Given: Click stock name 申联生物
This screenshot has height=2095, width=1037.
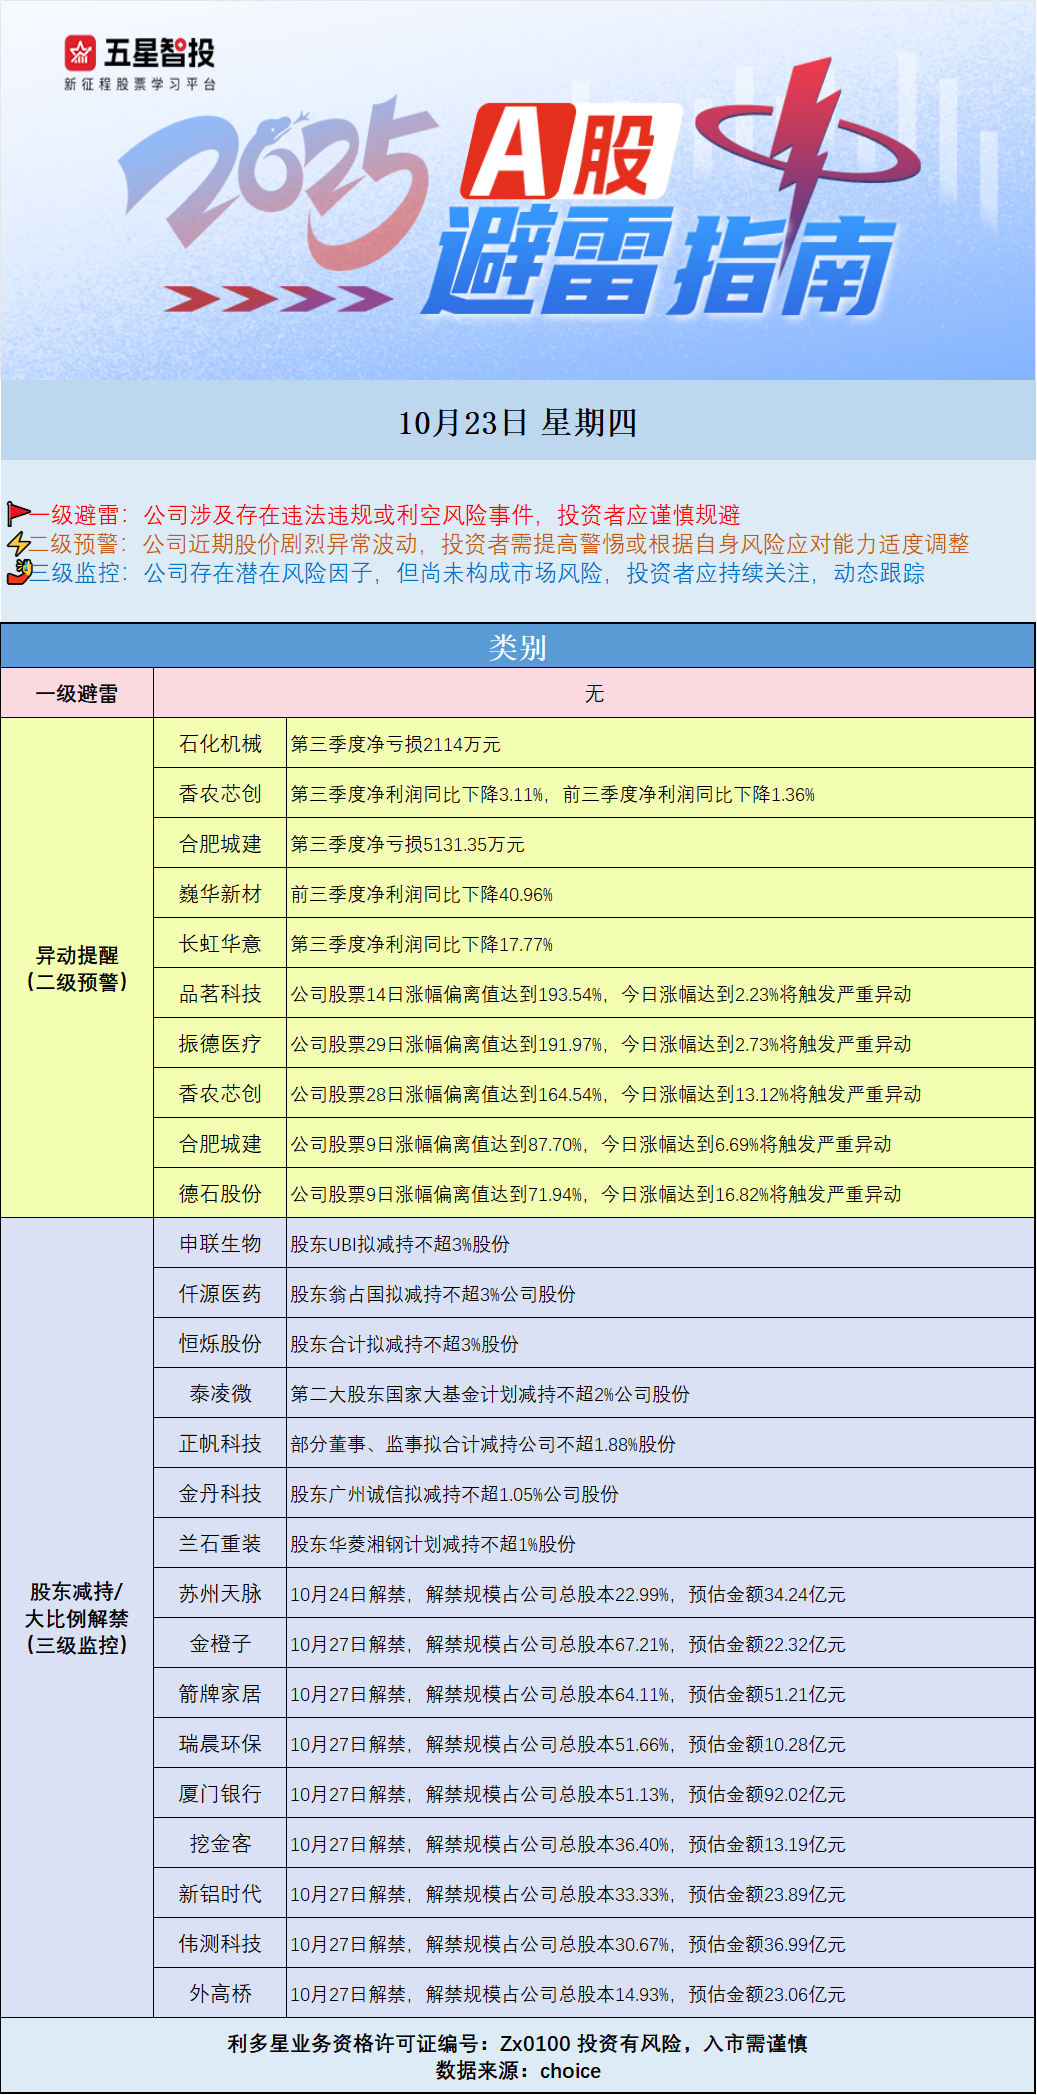Looking at the screenshot, I should (220, 1243).
